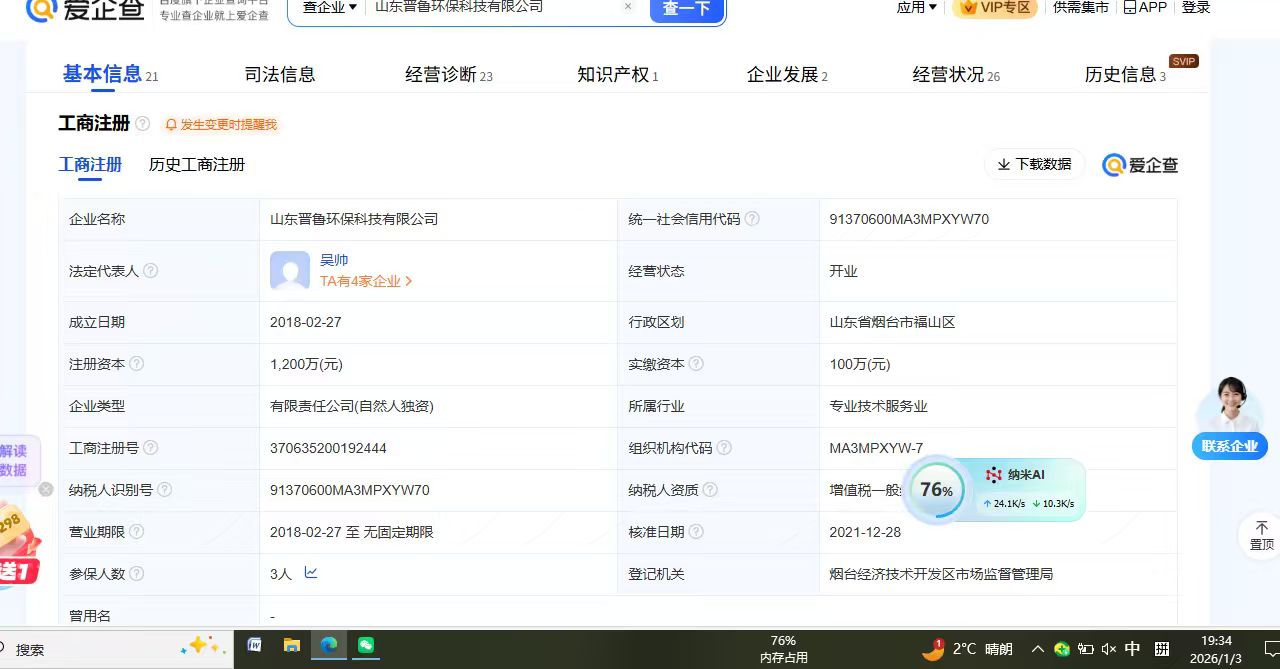Click the 登录 login link

click(1196, 7)
